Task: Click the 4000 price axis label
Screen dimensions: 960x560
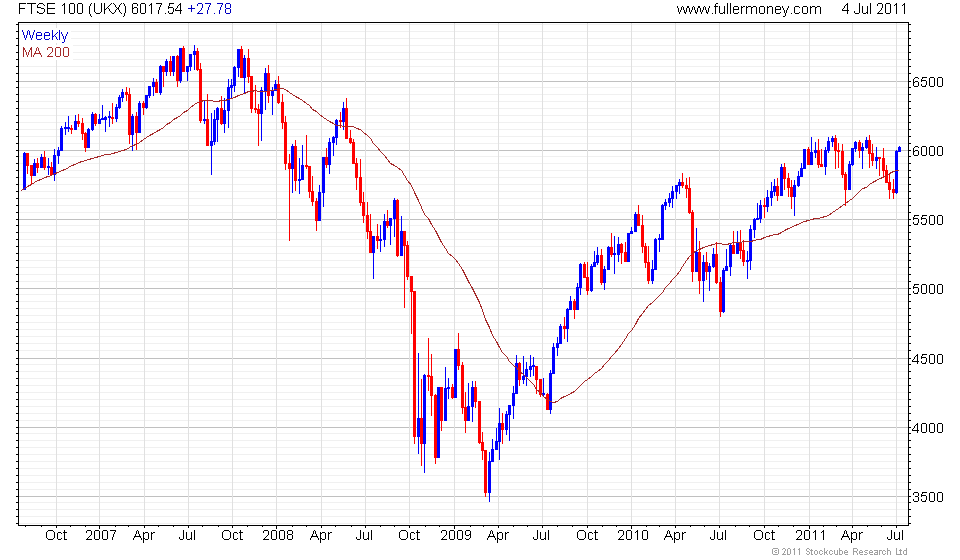Action: point(928,428)
